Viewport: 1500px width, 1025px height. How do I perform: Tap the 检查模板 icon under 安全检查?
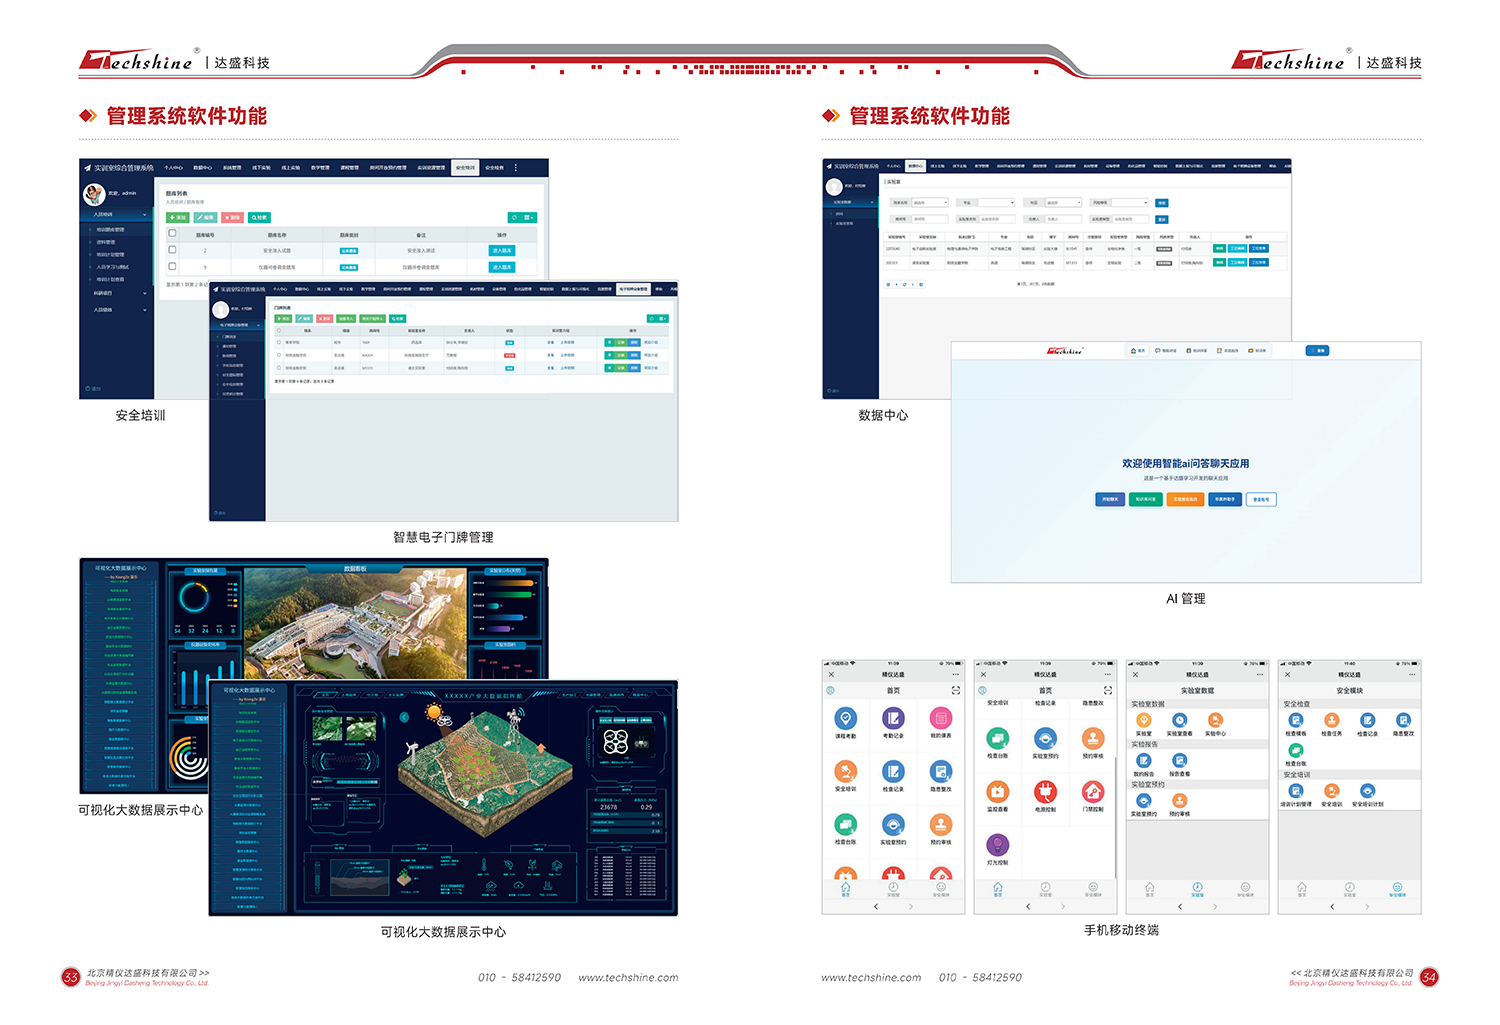(x=1296, y=721)
